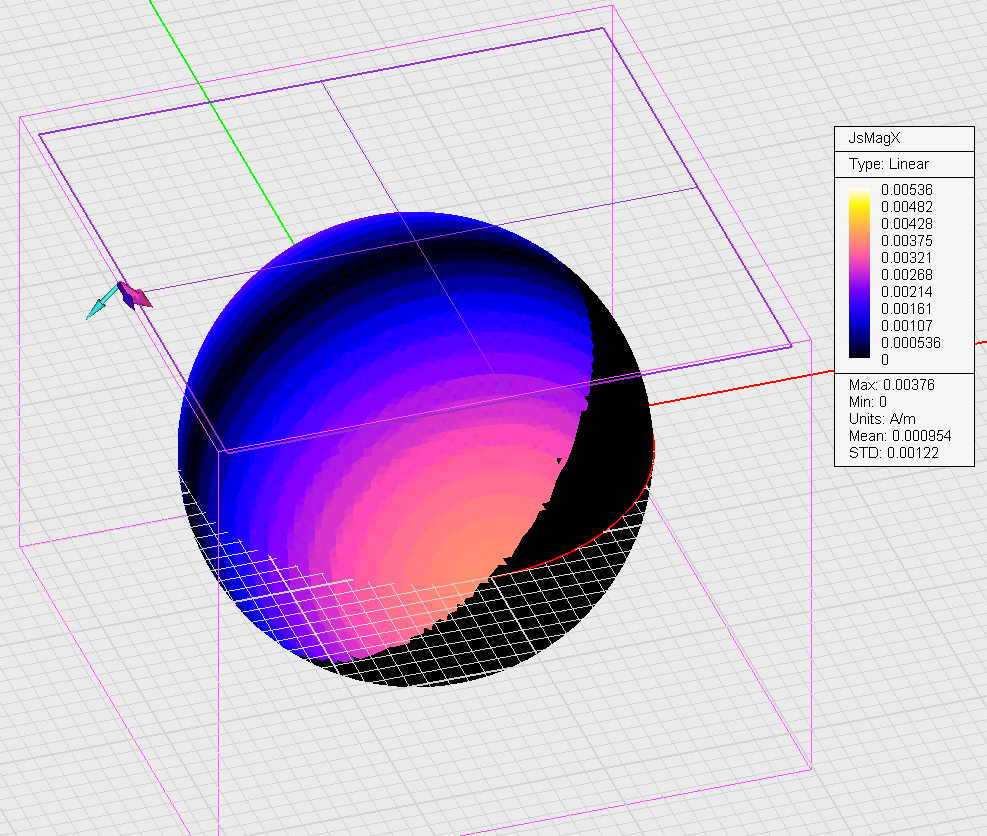Select the Max: 0.00376 statistic

[892, 385]
